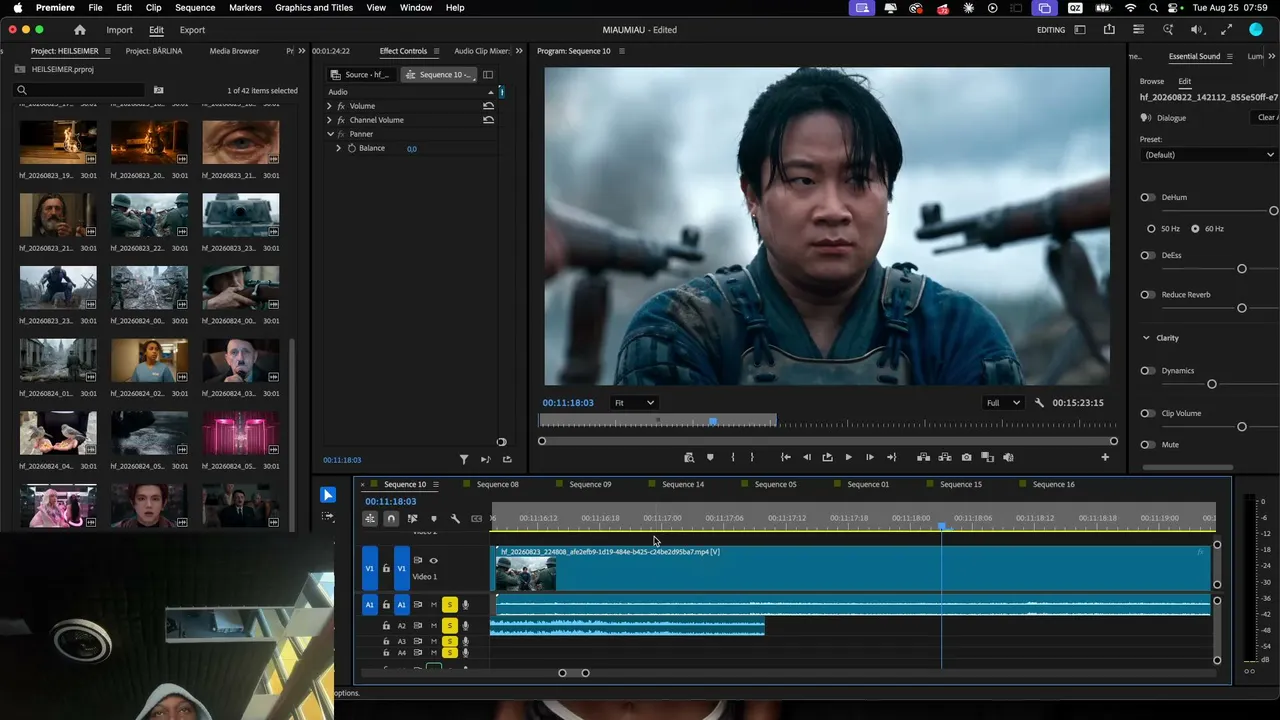This screenshot has height=720, width=1280.
Task: Reset the Channel Volume effect
Action: 488,120
